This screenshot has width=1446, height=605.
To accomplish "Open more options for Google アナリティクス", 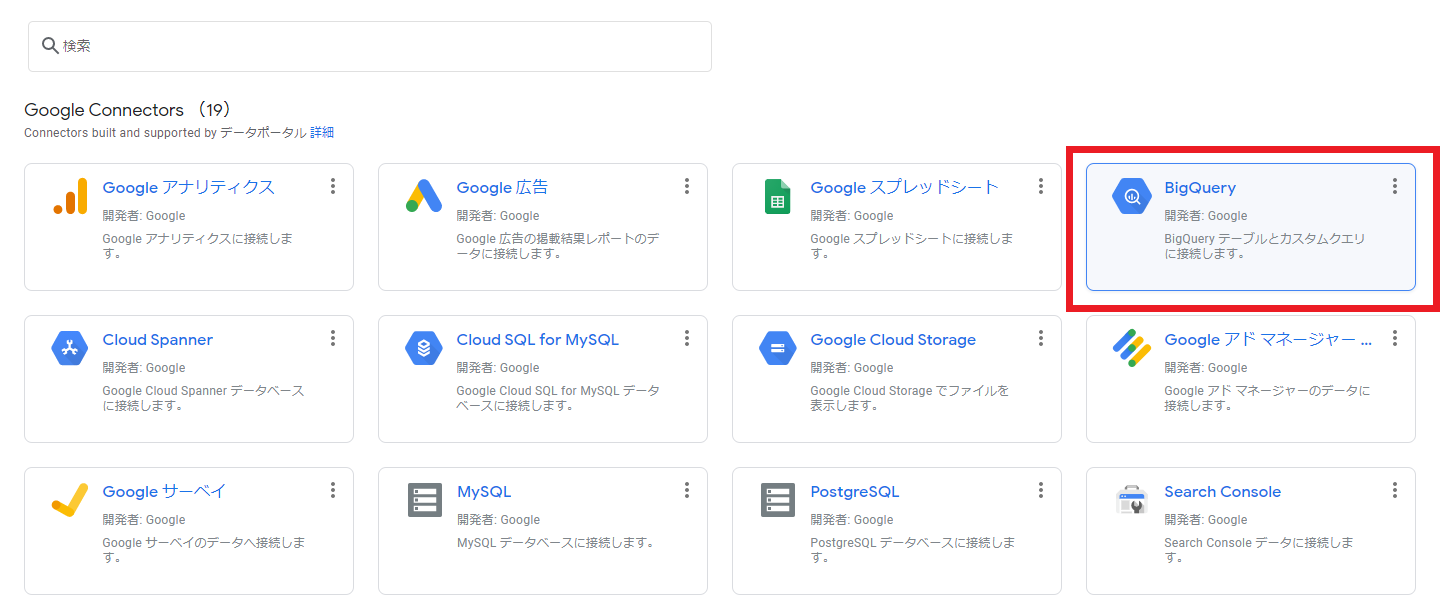I will [x=333, y=186].
